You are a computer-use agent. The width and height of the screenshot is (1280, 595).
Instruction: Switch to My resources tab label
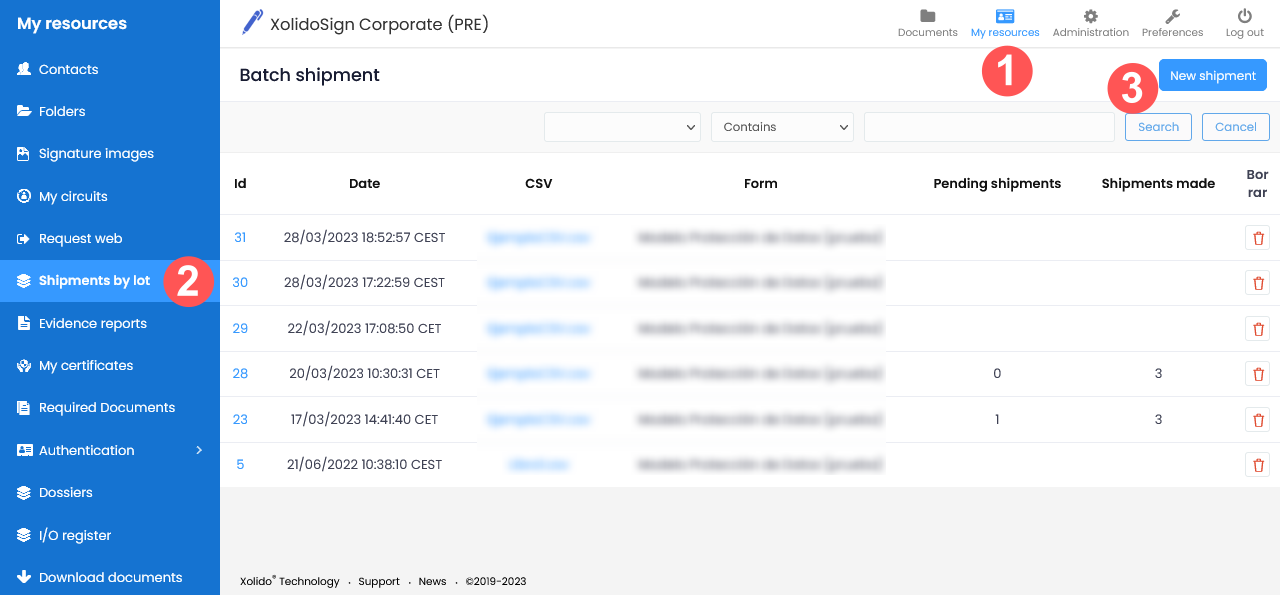1005,33
